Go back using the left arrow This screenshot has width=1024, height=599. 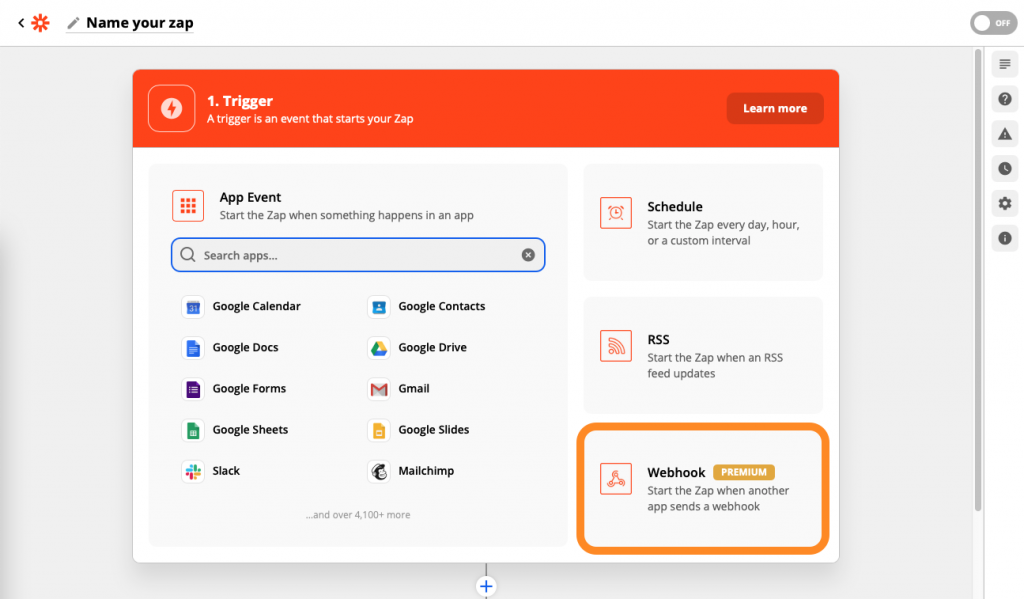click(21, 23)
